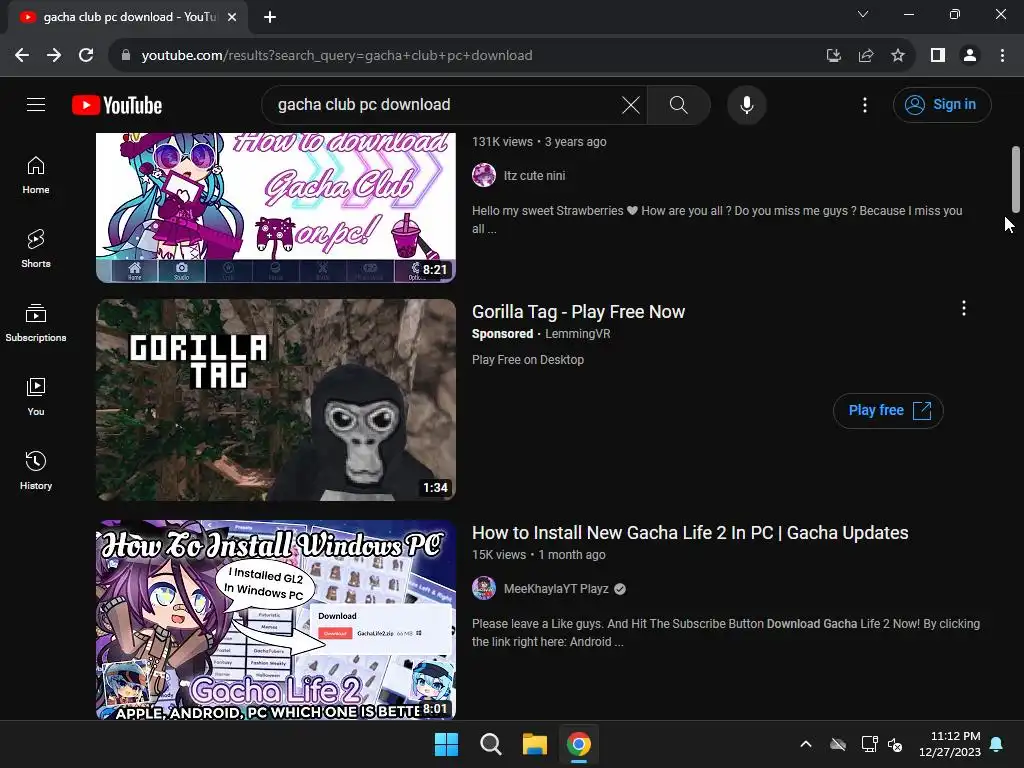Open the taskbar clock and date
Image resolution: width=1024 pixels, height=768 pixels.
pyautogui.click(x=950, y=744)
